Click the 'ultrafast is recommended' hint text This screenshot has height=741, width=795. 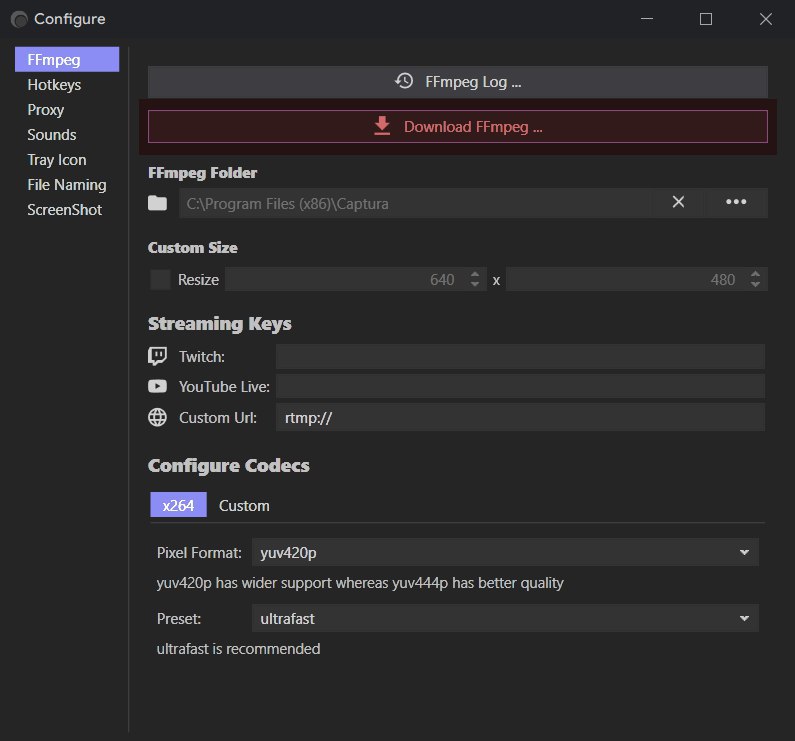pos(238,649)
